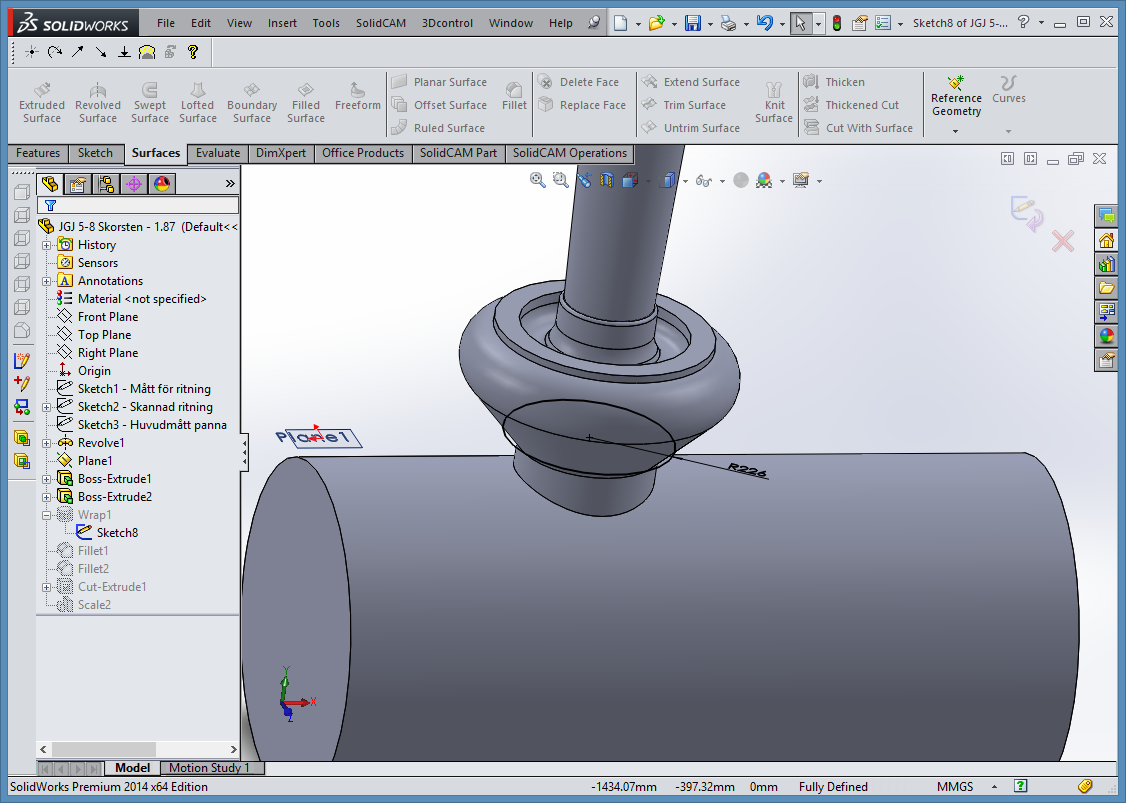The width and height of the screenshot is (1126, 803).
Task: Click the curved rotation arrow toolbar icon
Action: coord(55,52)
